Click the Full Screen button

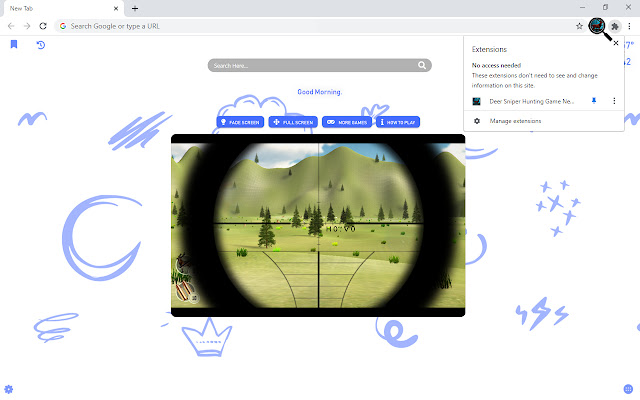tap(293, 122)
